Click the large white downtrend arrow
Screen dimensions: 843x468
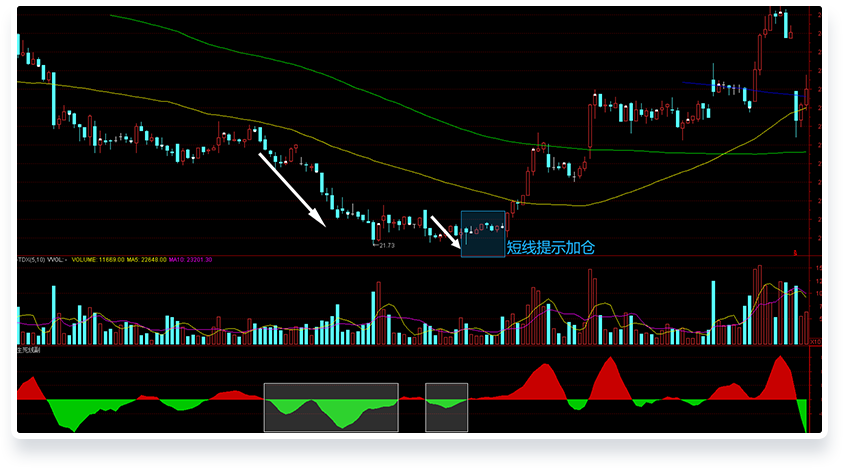tap(292, 188)
